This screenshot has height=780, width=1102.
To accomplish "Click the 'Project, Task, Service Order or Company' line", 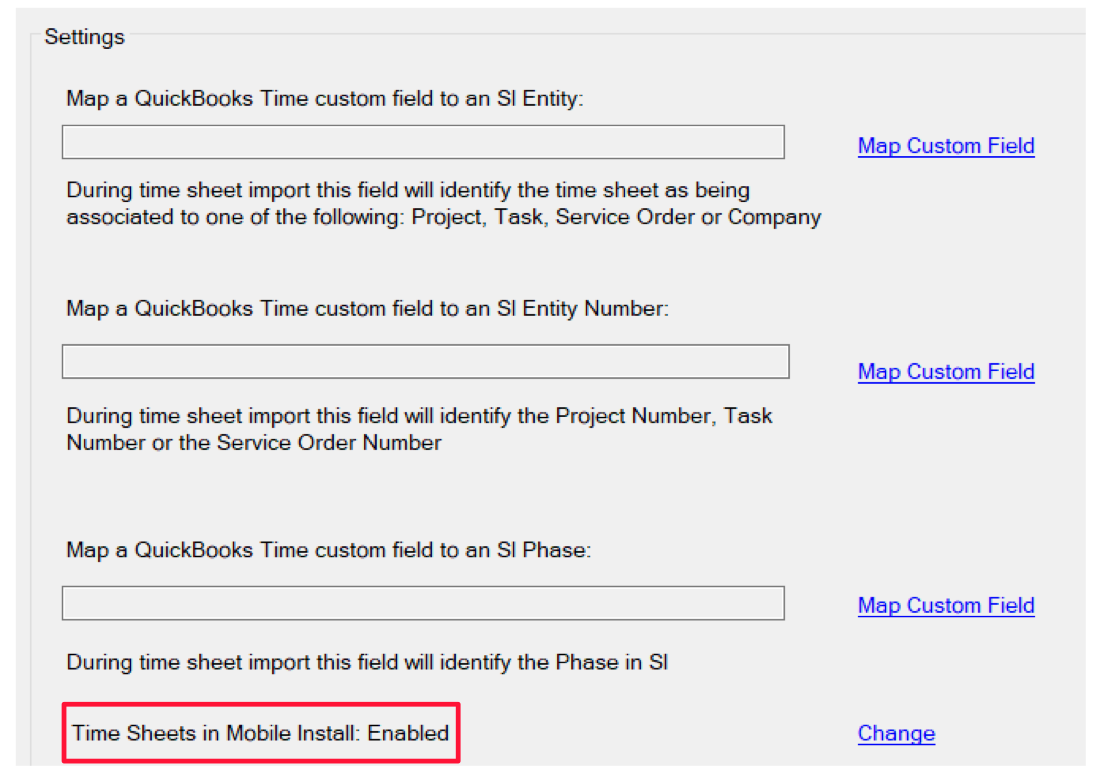I will [616, 217].
